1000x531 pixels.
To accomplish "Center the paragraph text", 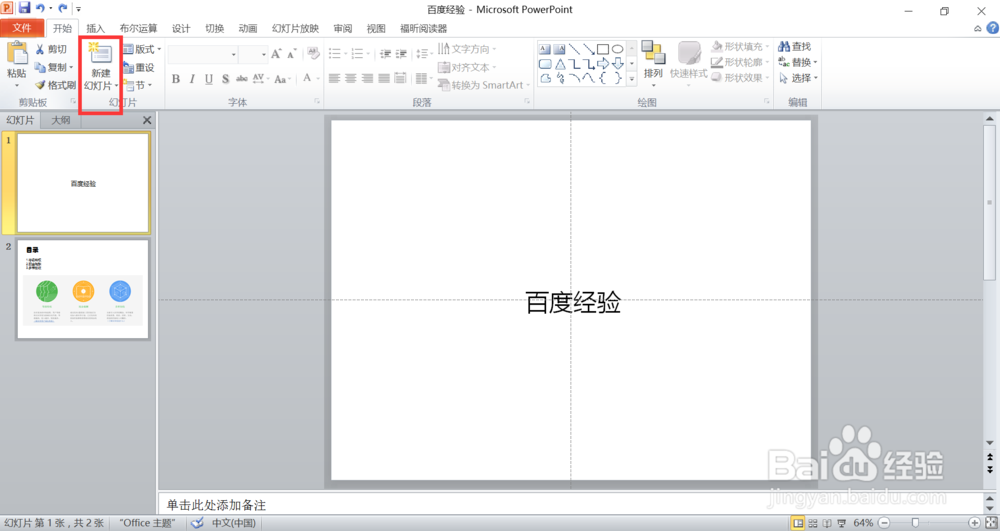I will pos(351,78).
